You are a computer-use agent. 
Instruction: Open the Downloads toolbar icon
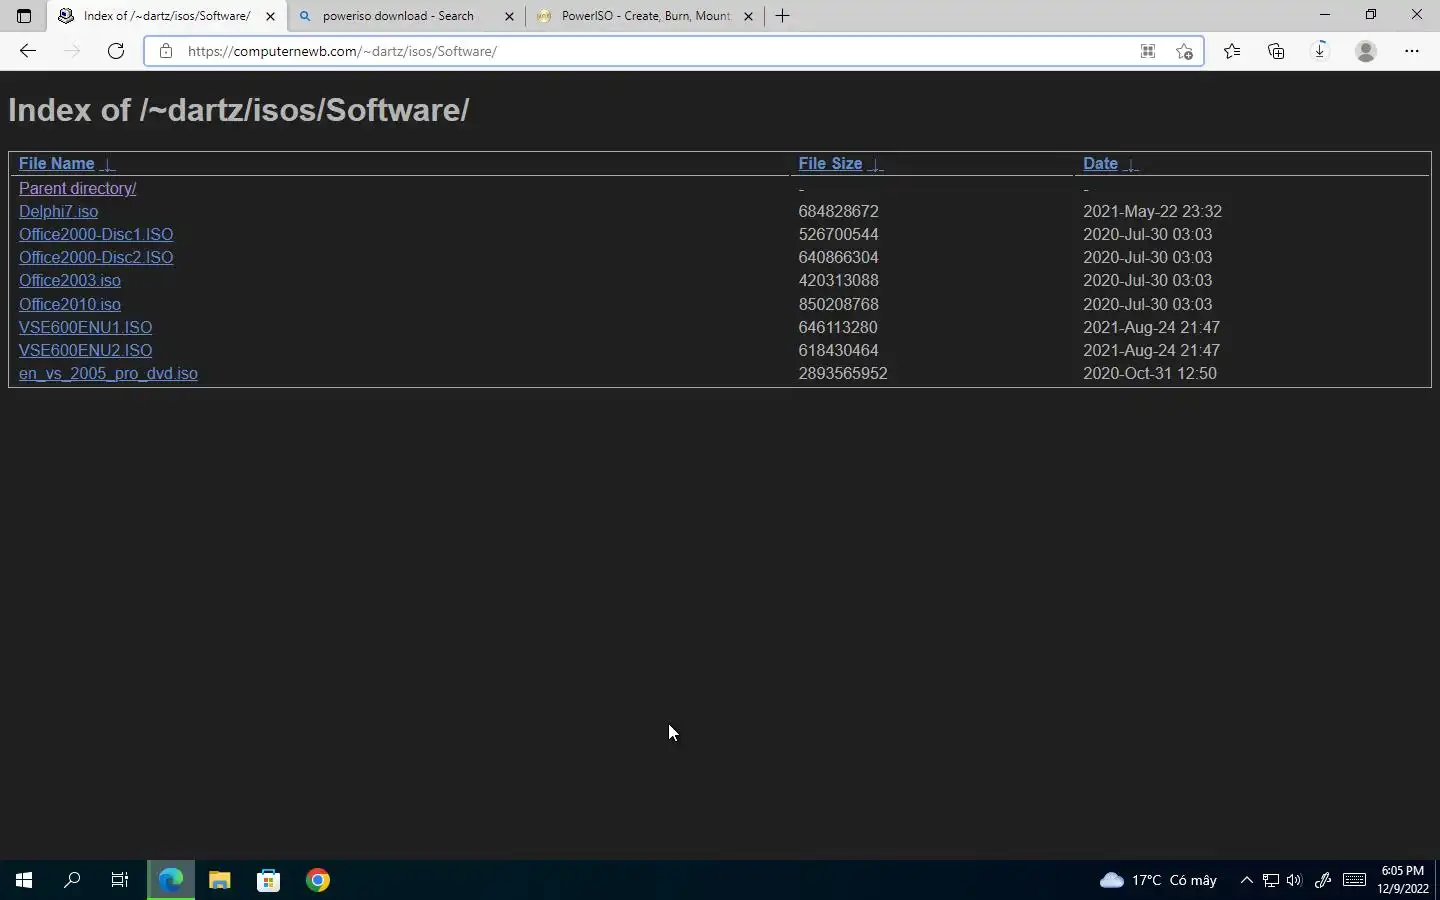(x=1320, y=51)
